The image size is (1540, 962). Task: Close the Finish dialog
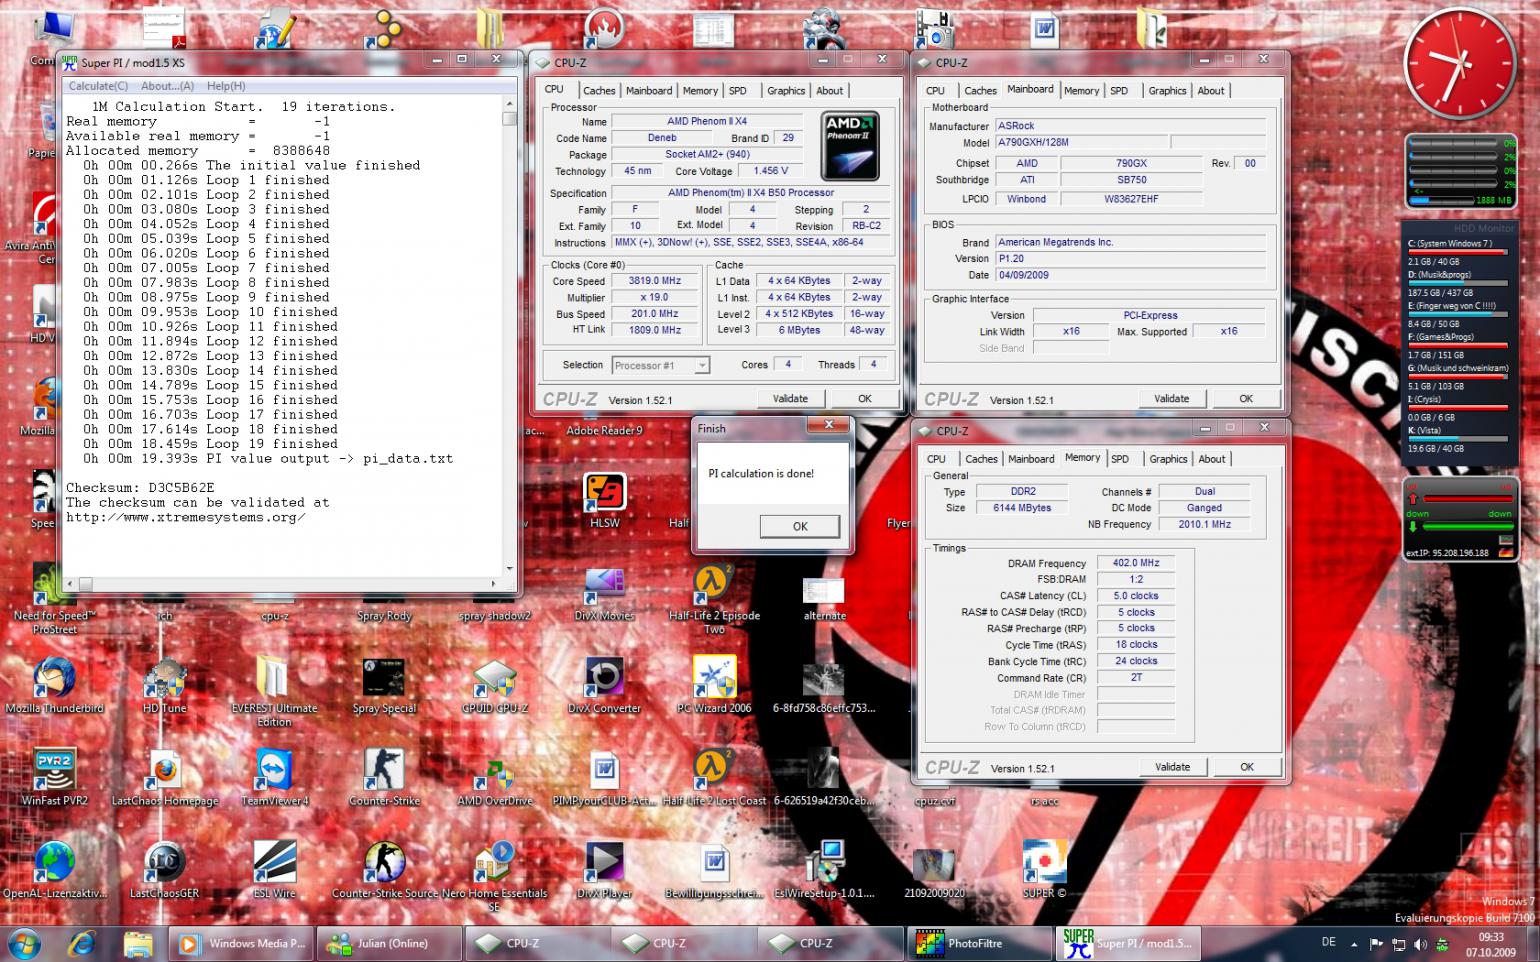click(x=829, y=426)
